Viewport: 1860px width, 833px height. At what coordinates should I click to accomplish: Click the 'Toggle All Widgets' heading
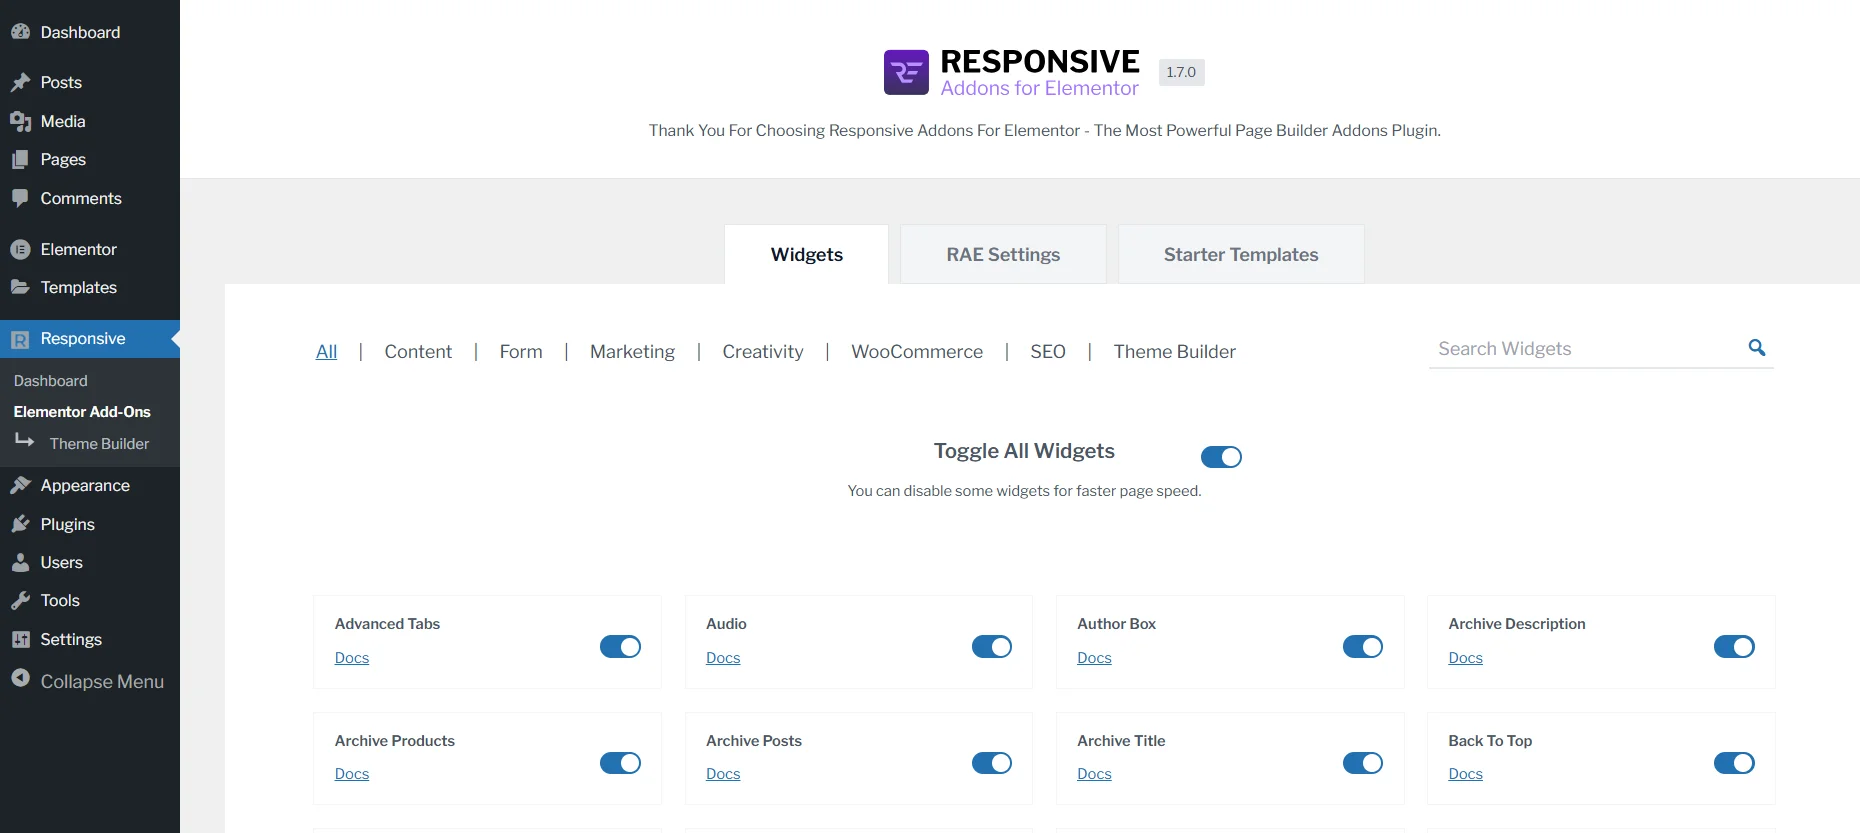(x=1024, y=451)
